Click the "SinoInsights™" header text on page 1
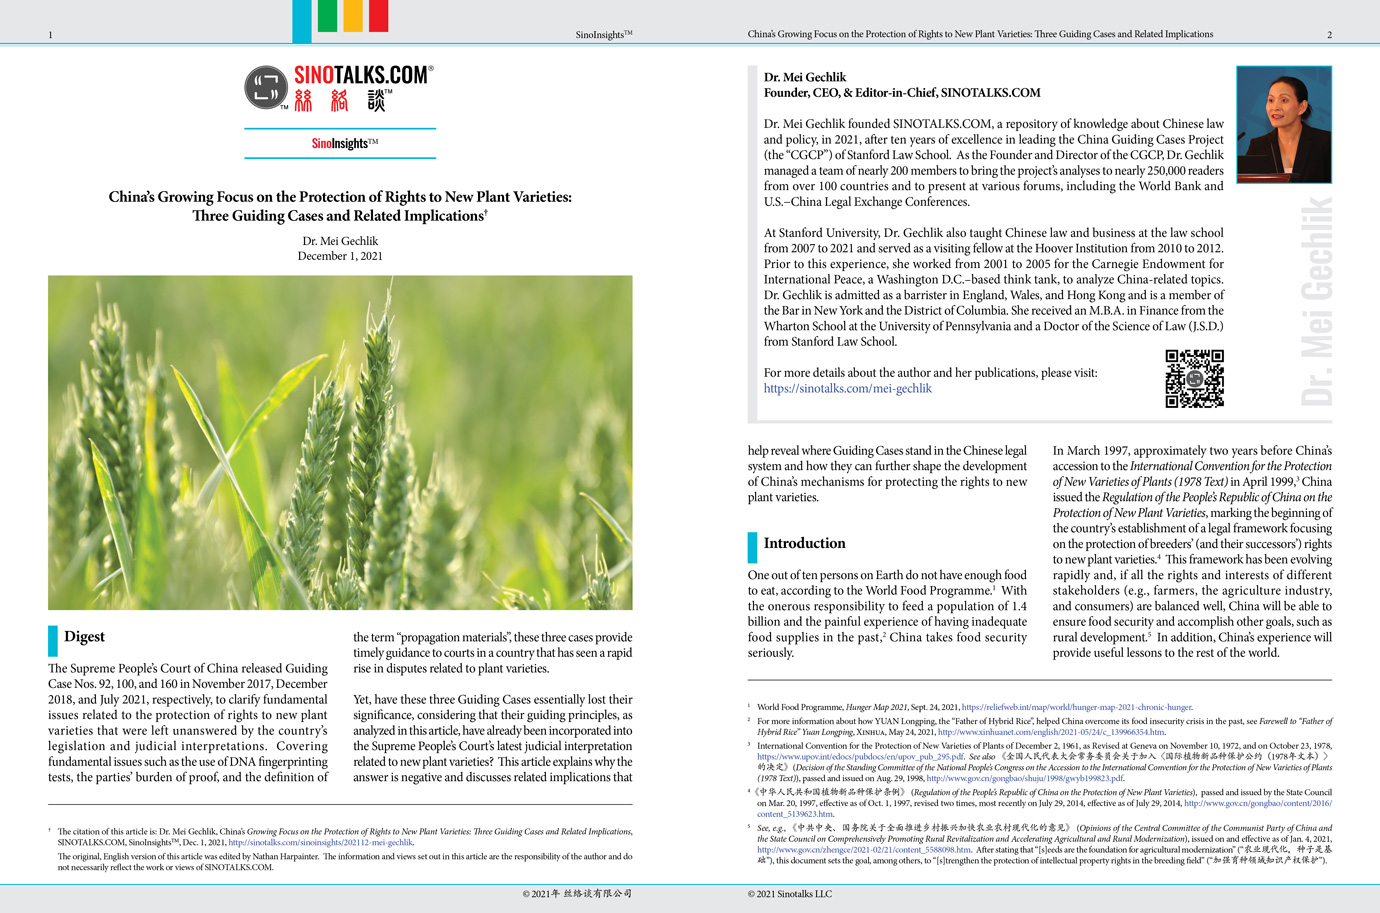The height and width of the screenshot is (913, 1380). click(x=604, y=35)
